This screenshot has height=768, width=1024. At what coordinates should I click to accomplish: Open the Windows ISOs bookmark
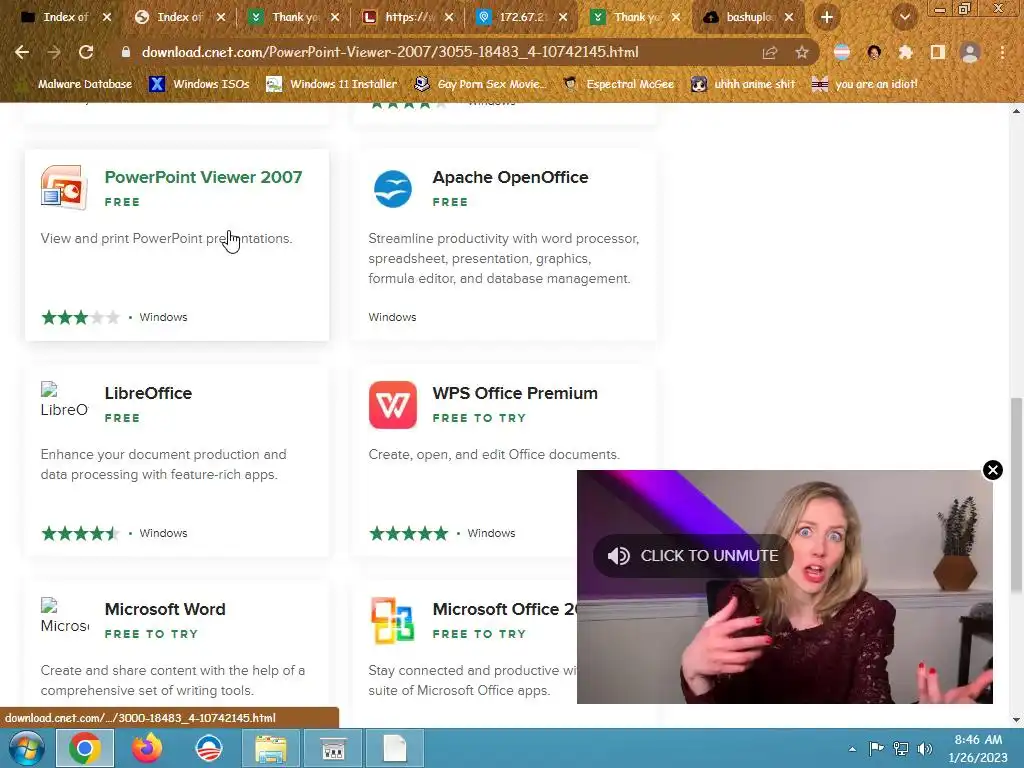click(199, 84)
